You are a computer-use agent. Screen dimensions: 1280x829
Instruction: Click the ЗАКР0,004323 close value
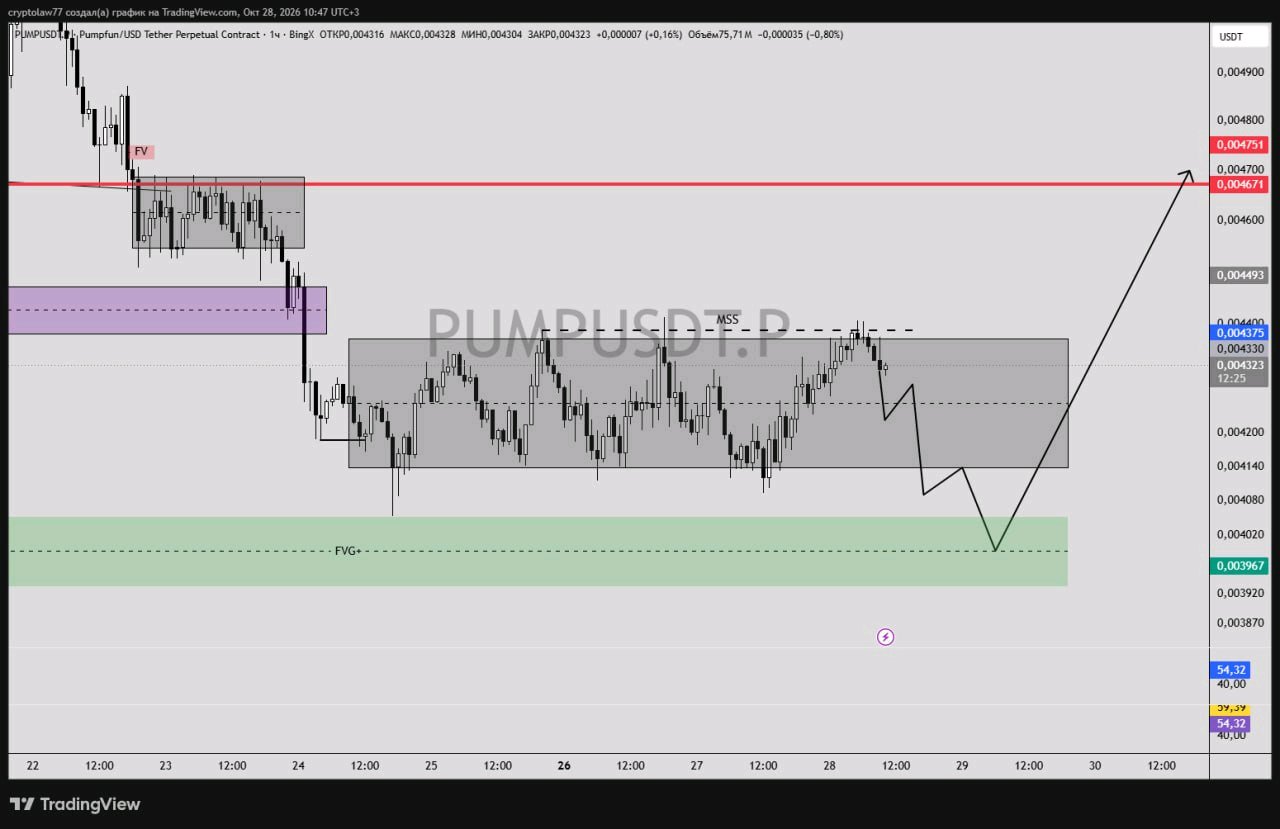tap(559, 35)
